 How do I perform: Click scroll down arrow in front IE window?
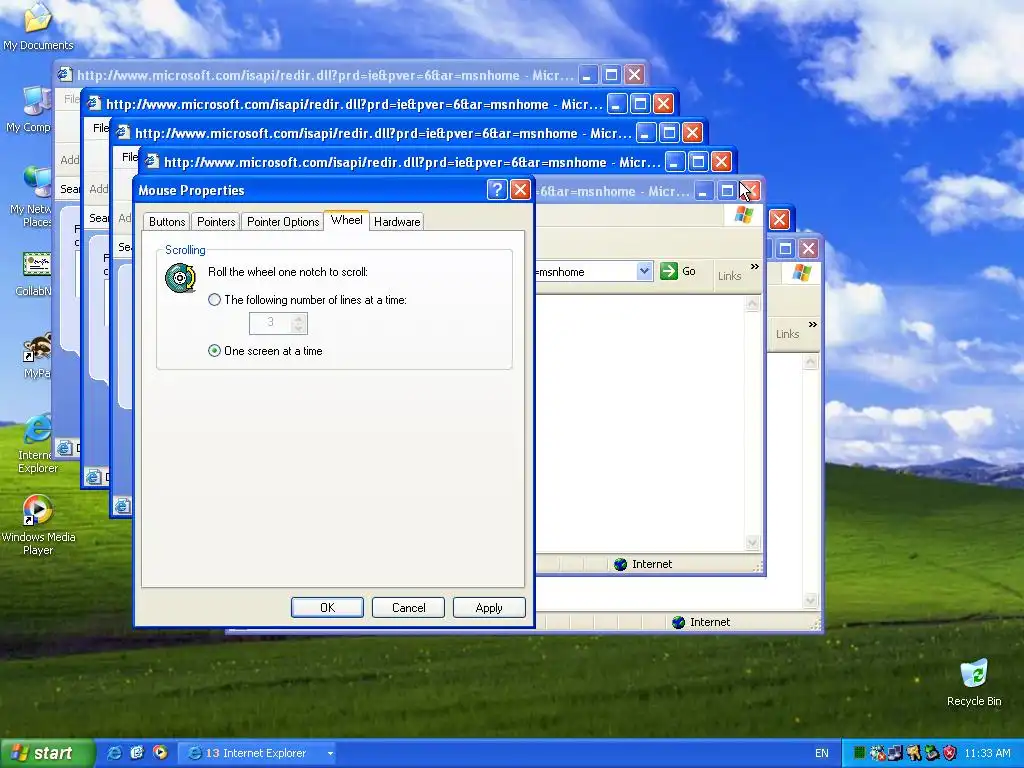click(x=752, y=542)
